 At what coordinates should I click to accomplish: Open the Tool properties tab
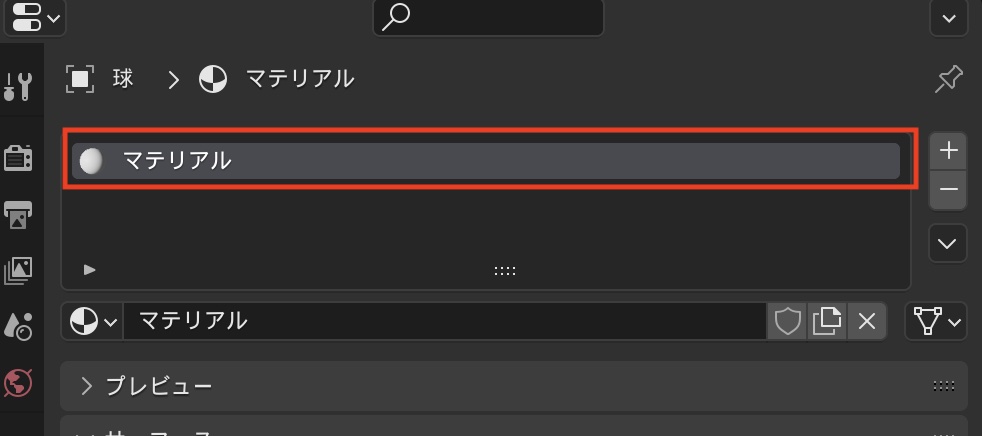coord(18,88)
